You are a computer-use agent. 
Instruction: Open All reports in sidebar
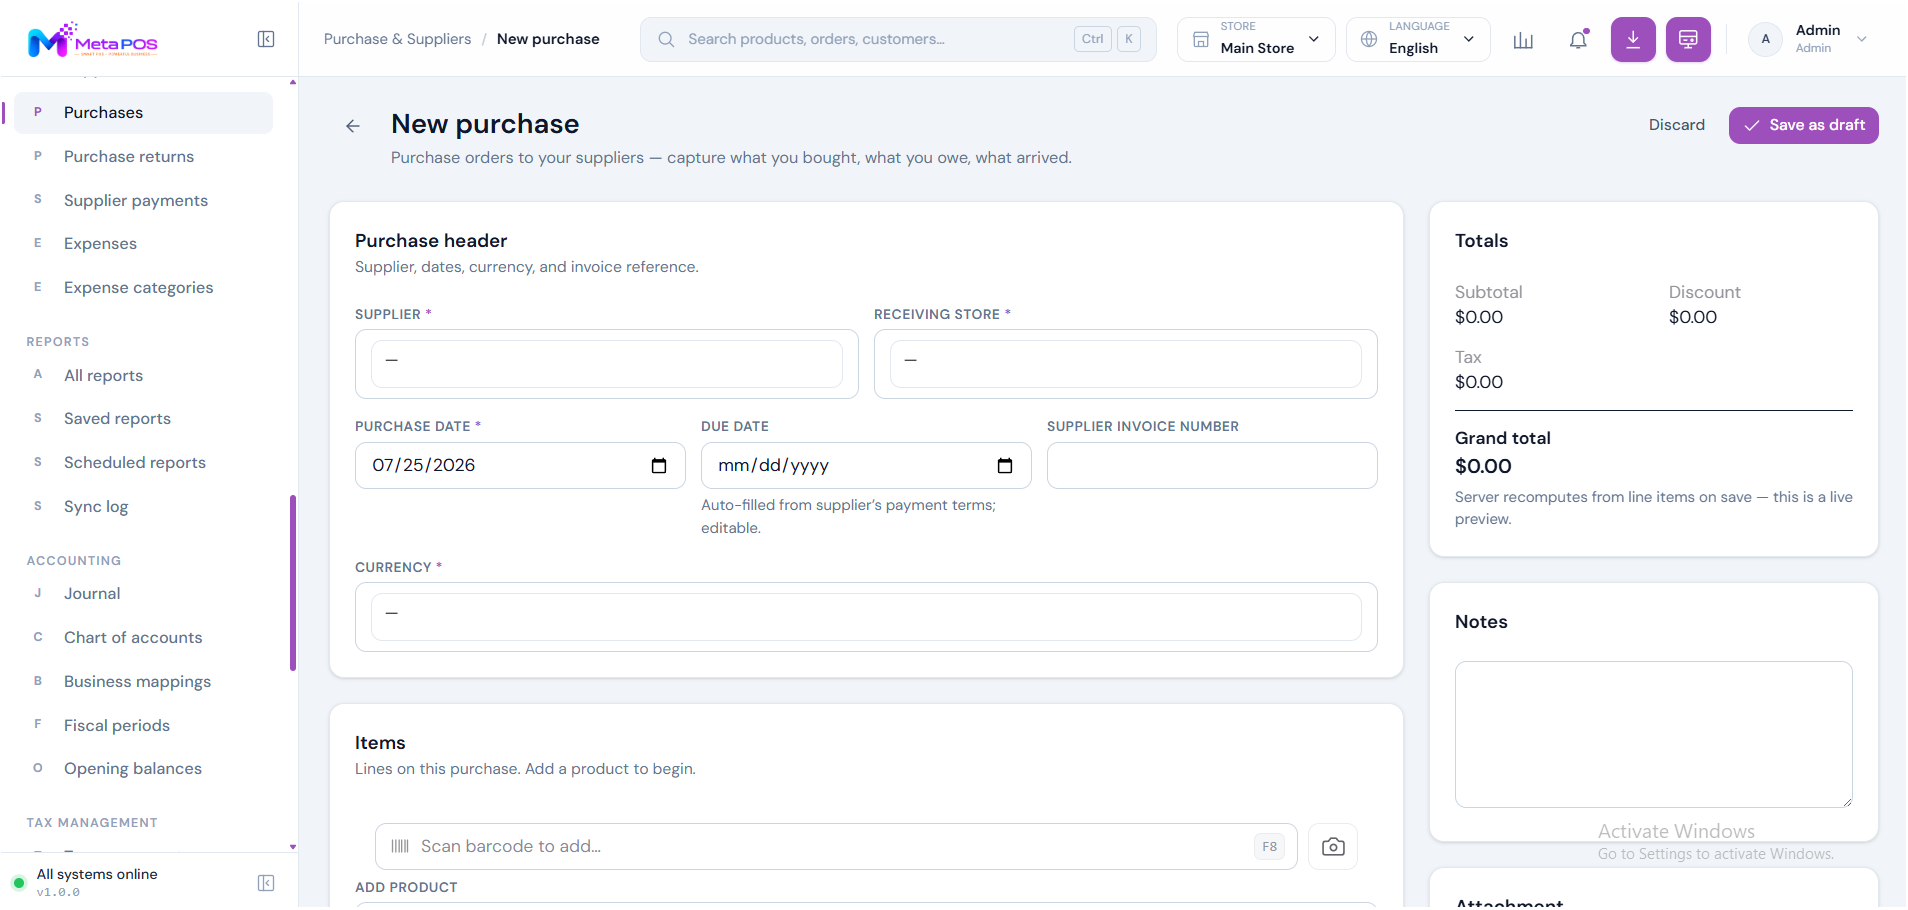(x=143, y=376)
